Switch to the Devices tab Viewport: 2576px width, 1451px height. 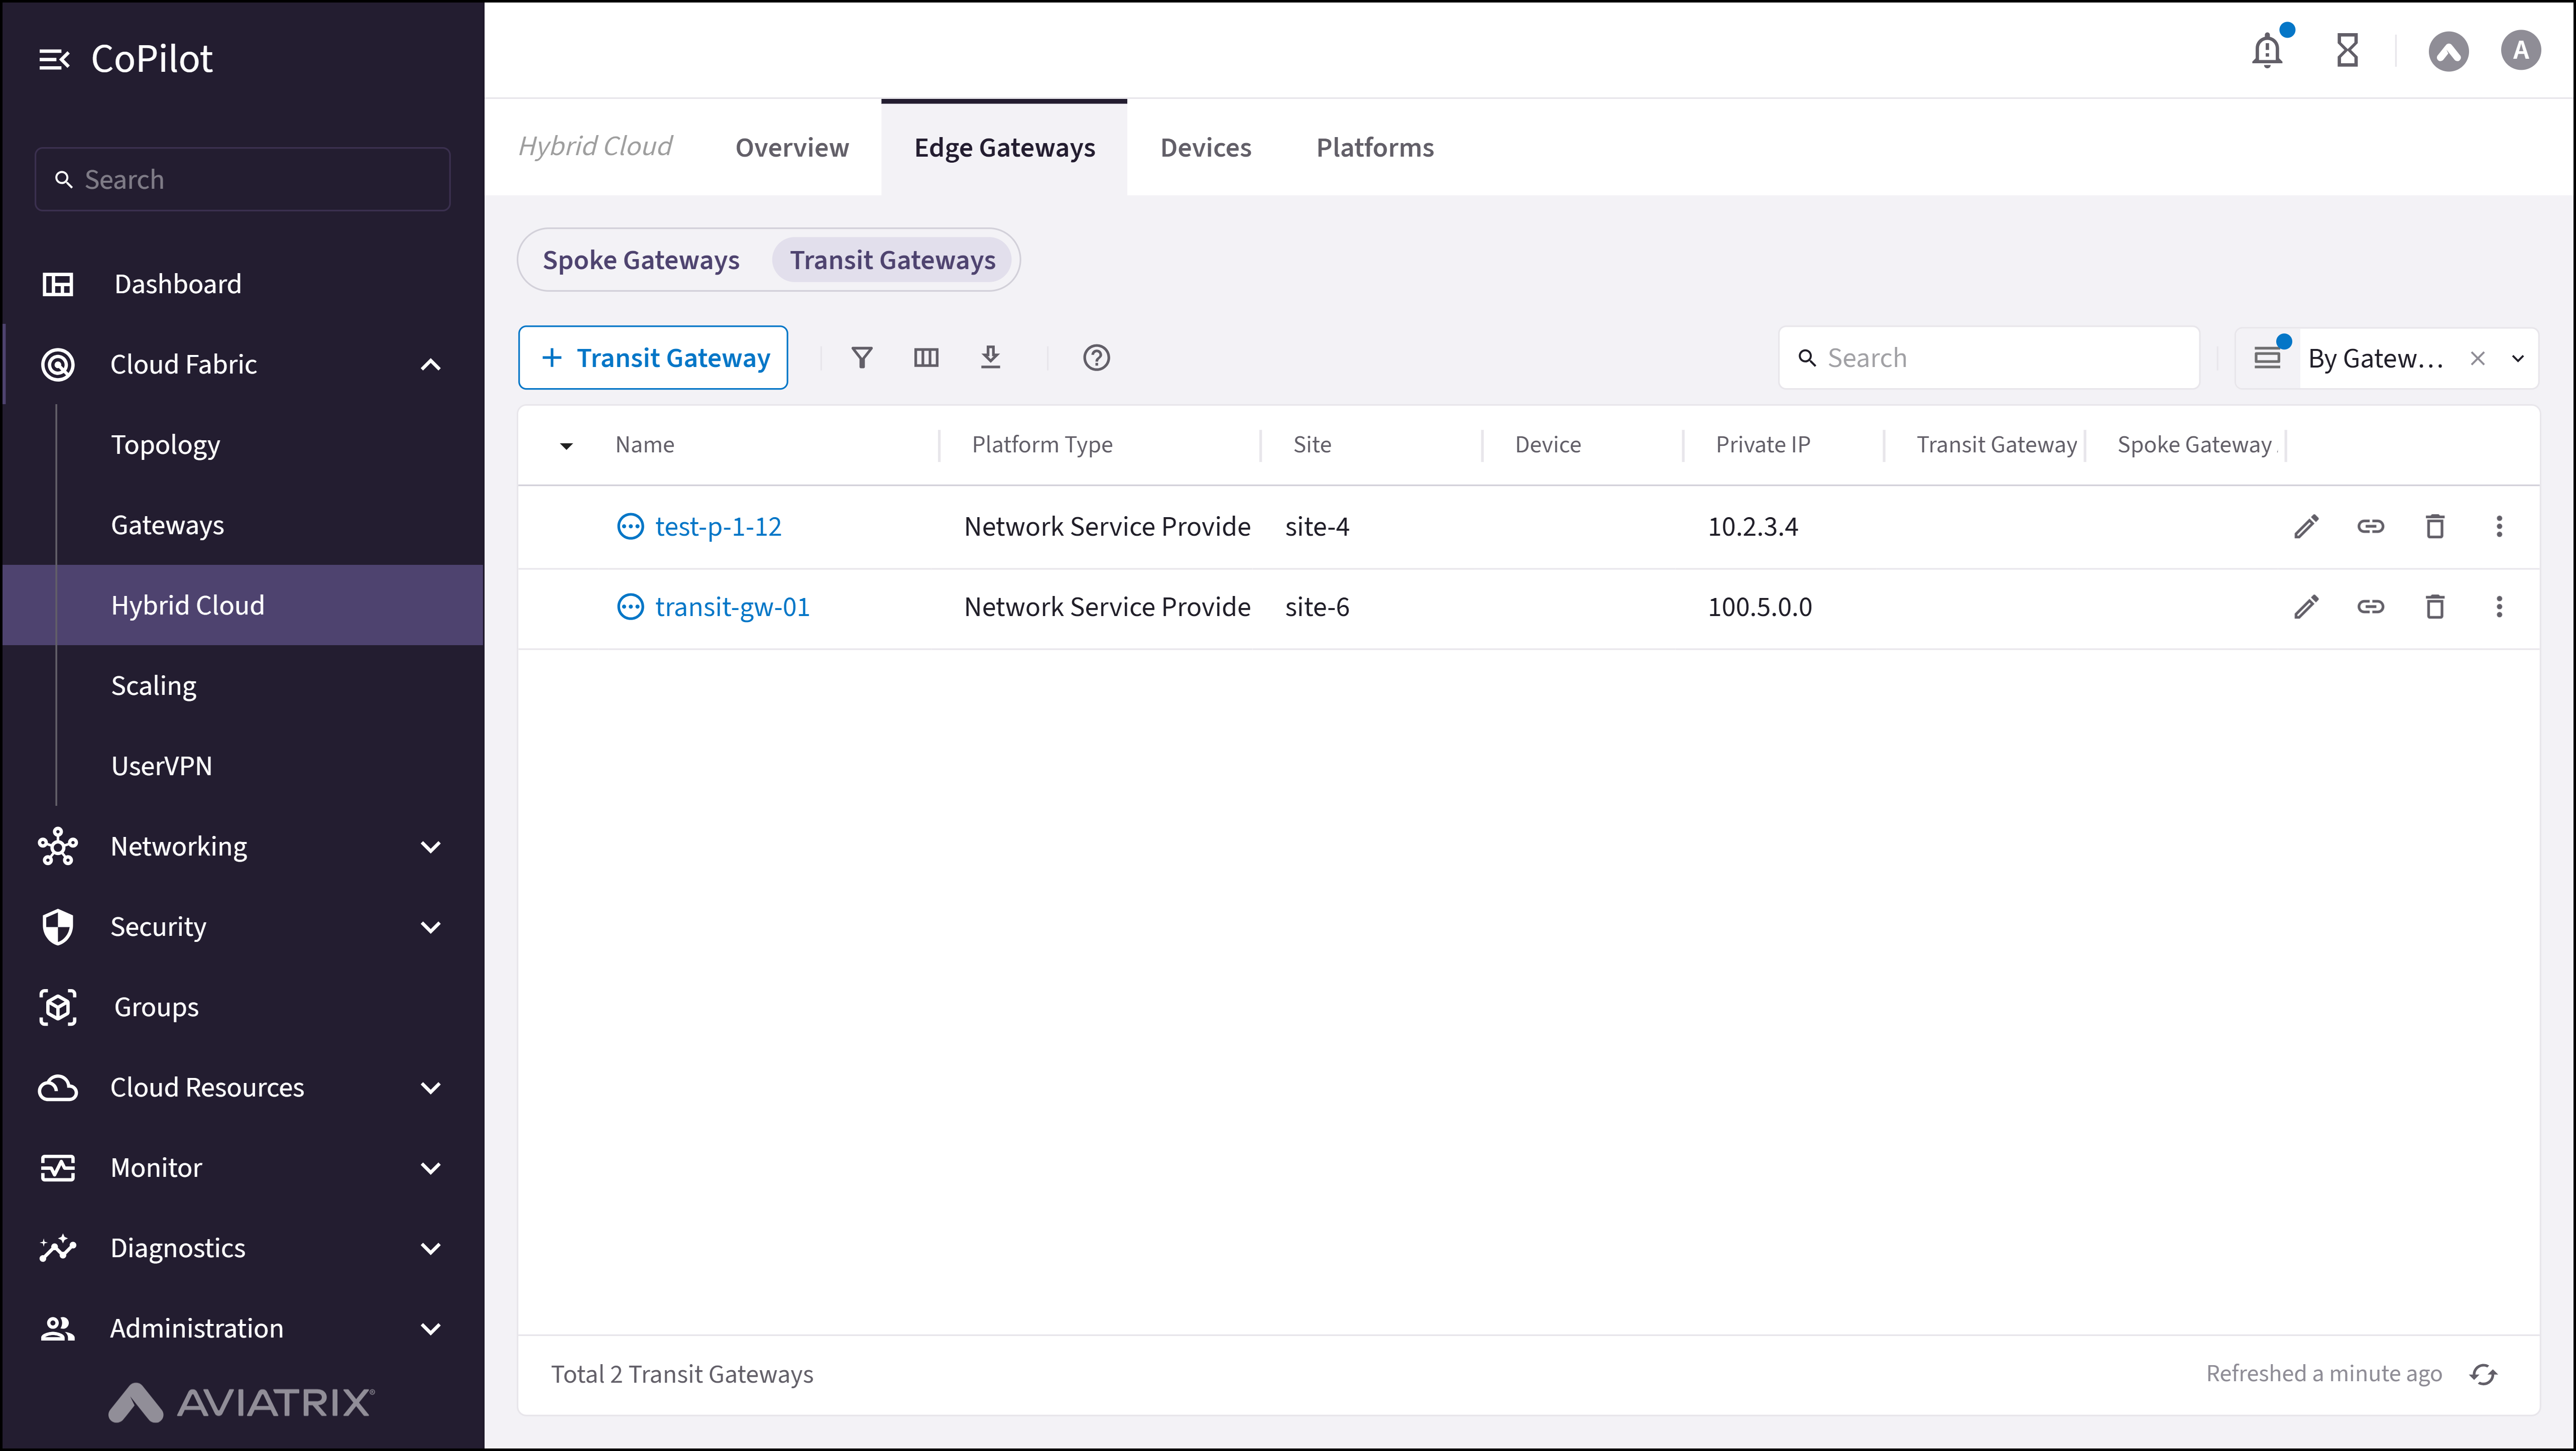coord(1205,147)
